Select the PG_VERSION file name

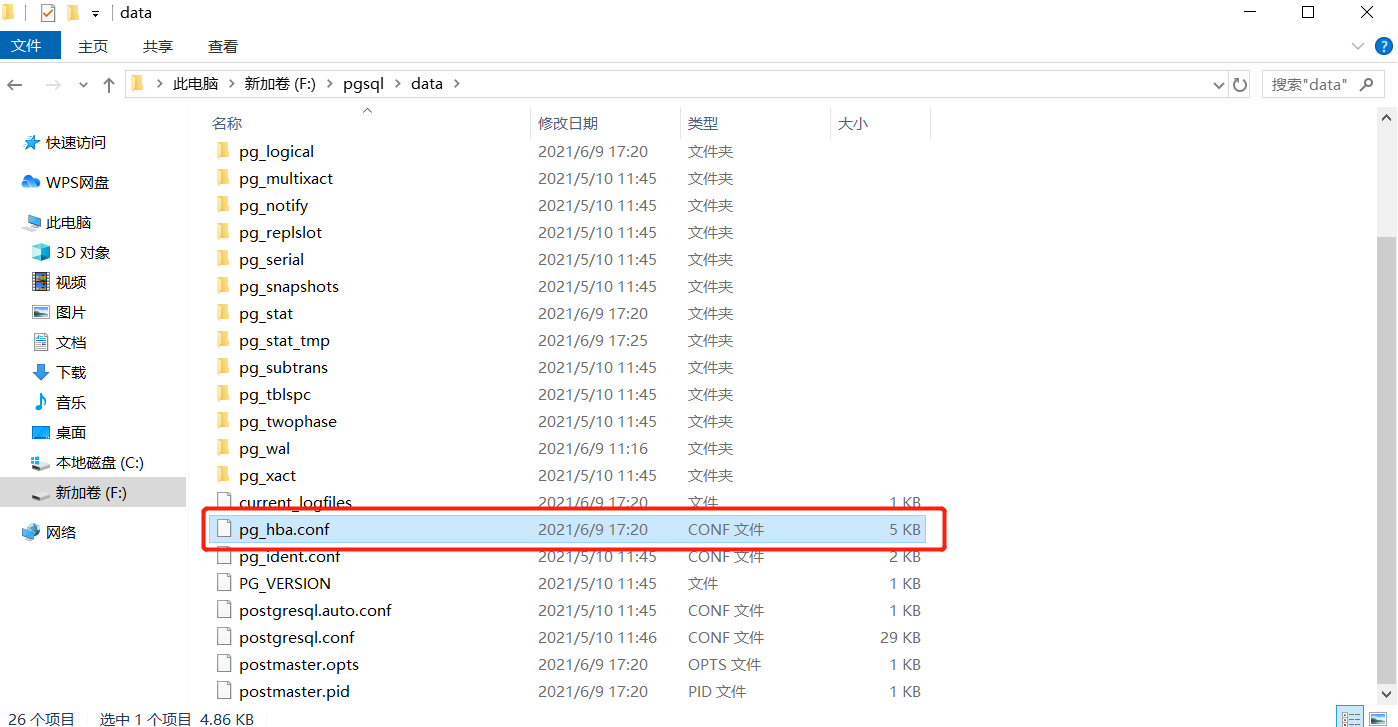[285, 583]
